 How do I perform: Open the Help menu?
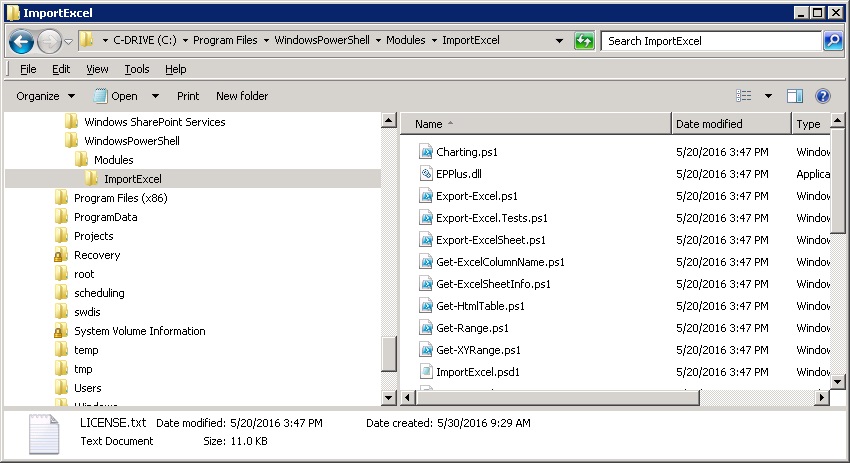tap(176, 69)
